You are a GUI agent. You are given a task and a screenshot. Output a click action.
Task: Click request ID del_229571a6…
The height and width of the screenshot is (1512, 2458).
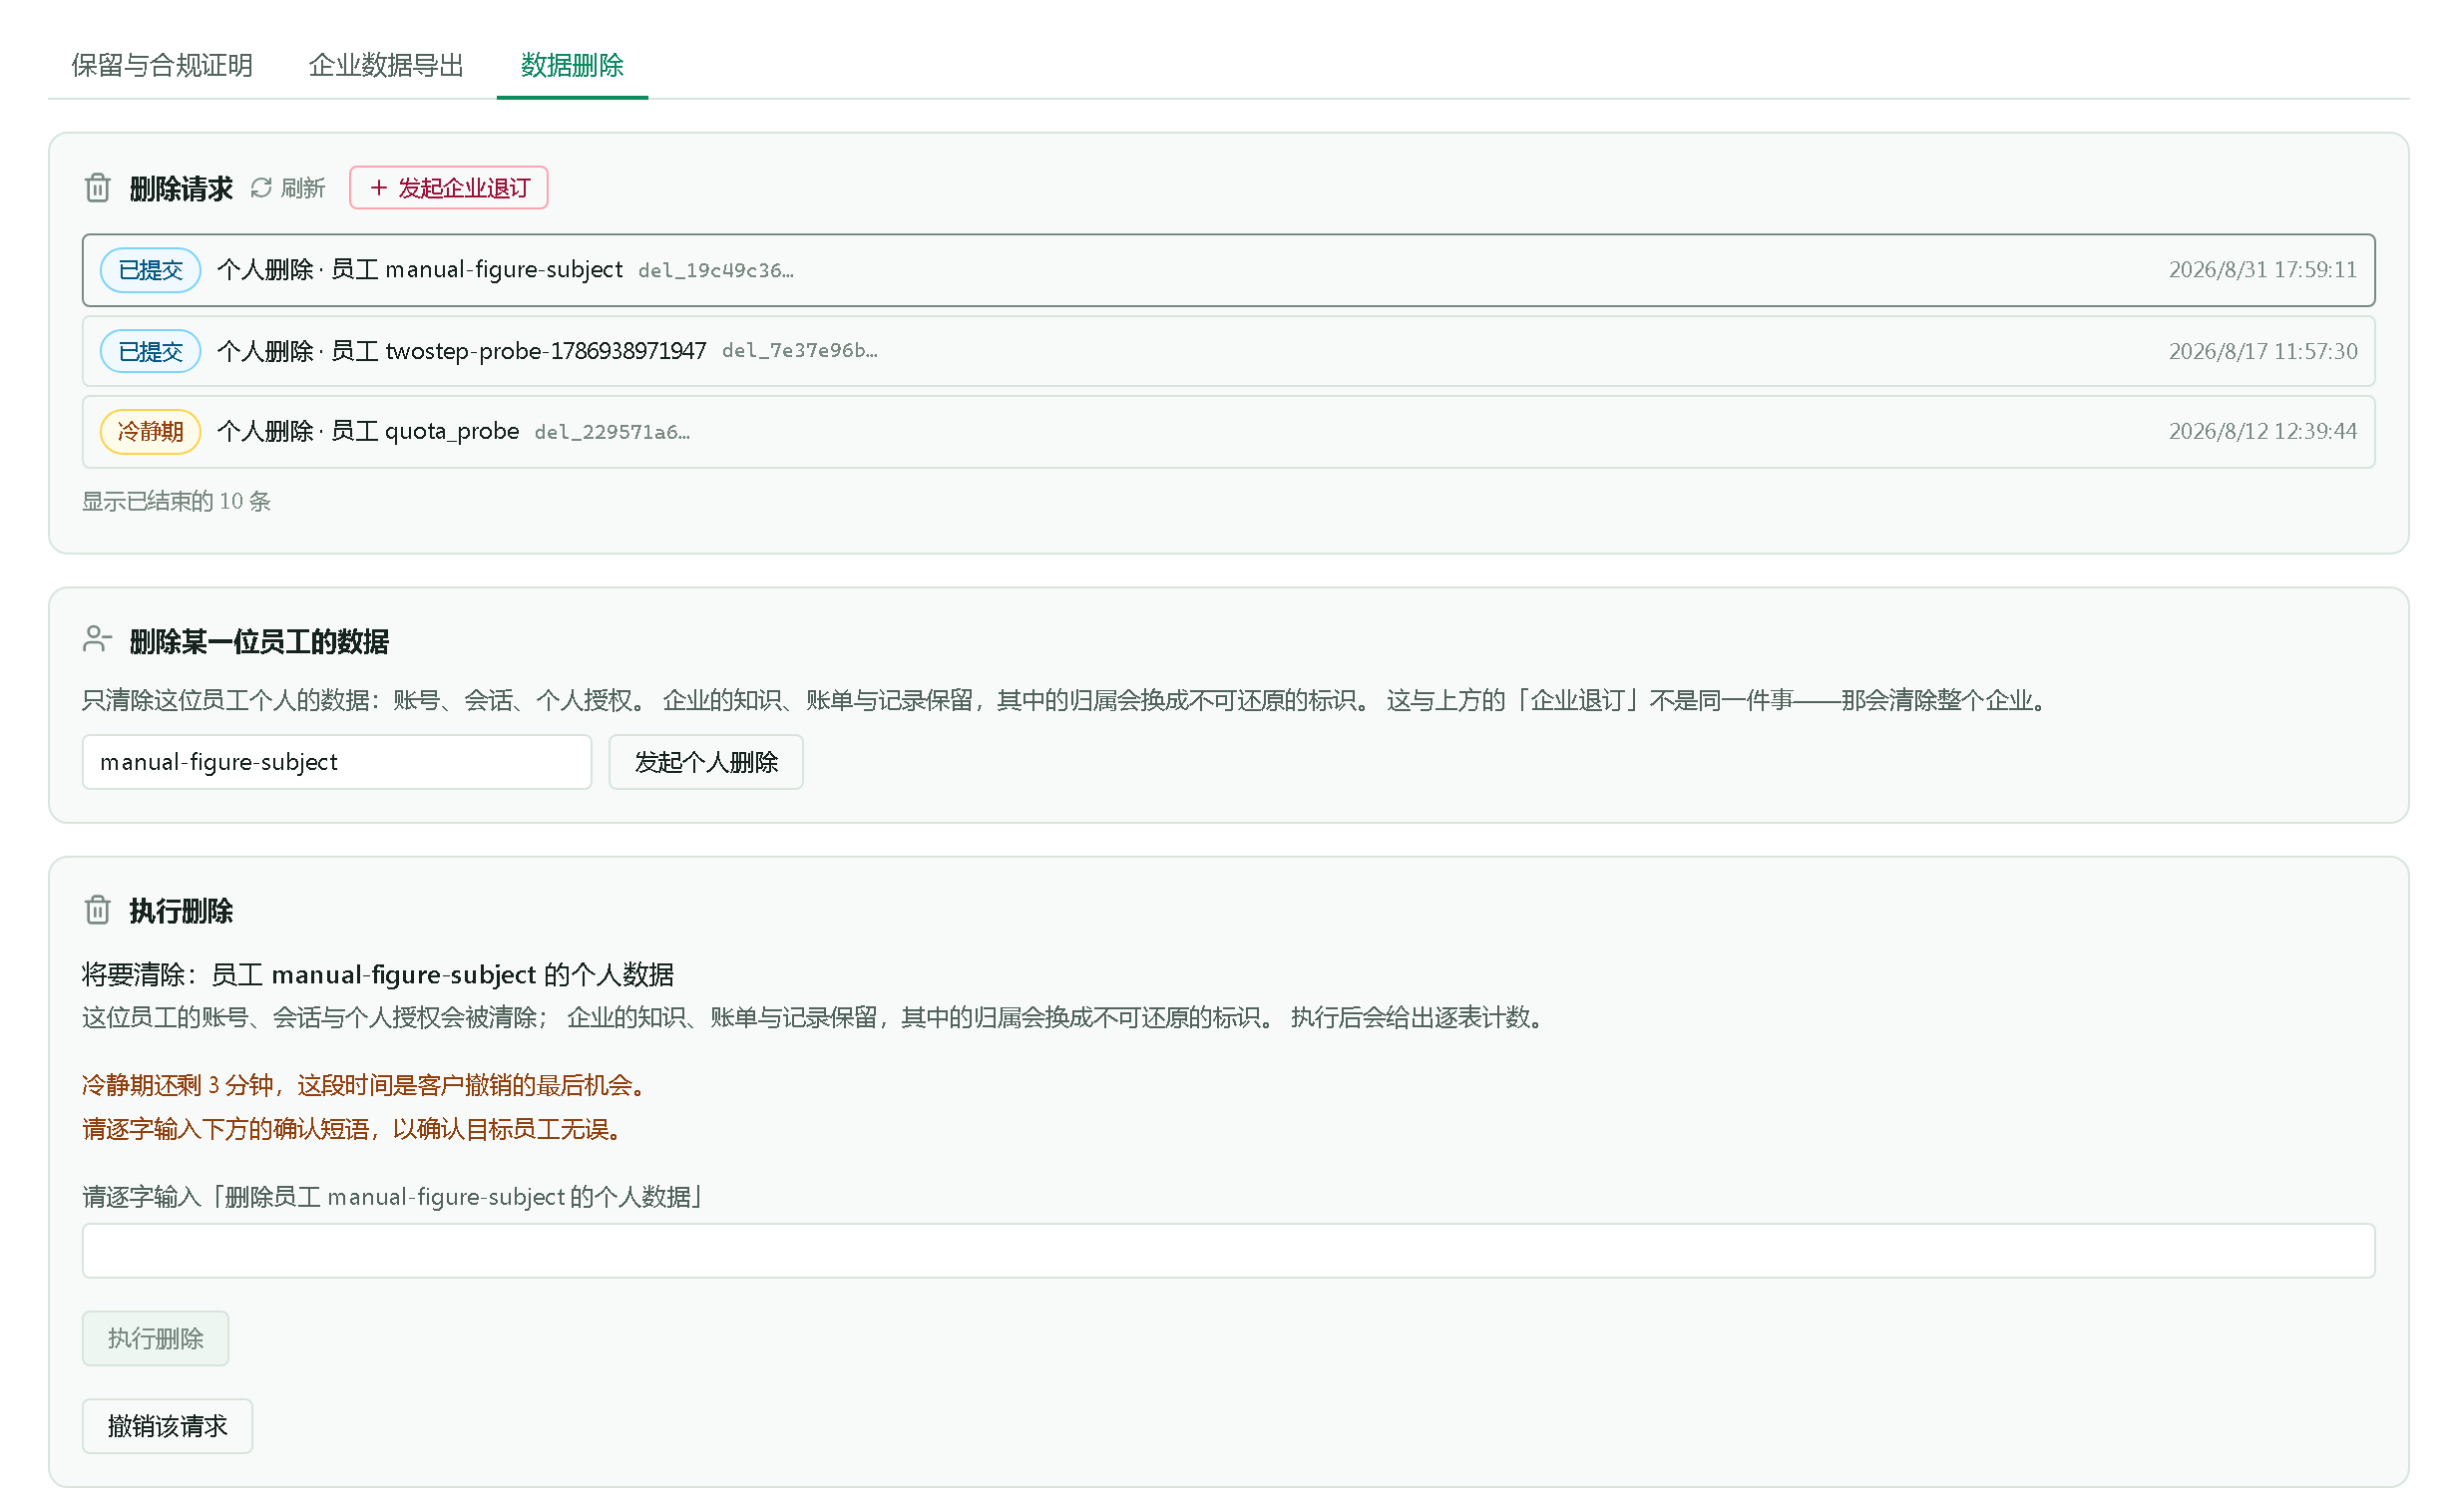[x=612, y=432]
